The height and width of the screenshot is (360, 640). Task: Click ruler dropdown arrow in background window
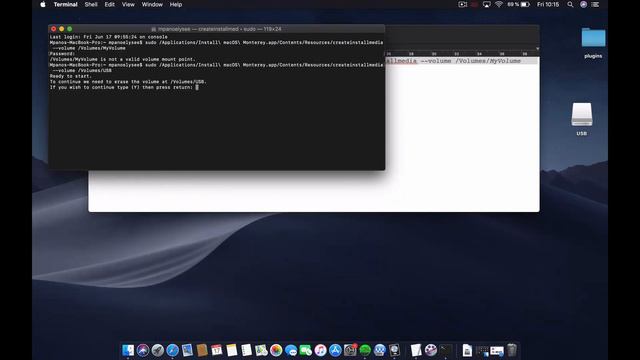point(537,49)
